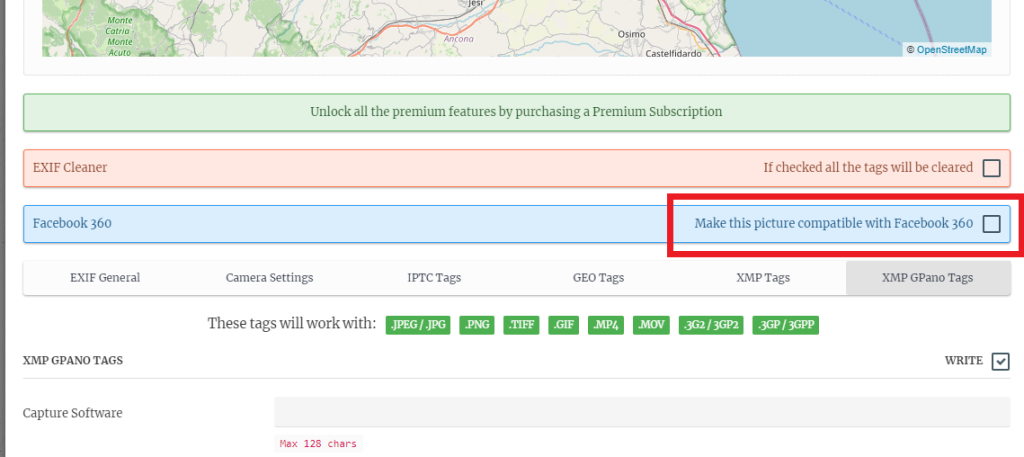Click the Facebook 360 label
Screen dimensions: 1024x457
[72, 224]
